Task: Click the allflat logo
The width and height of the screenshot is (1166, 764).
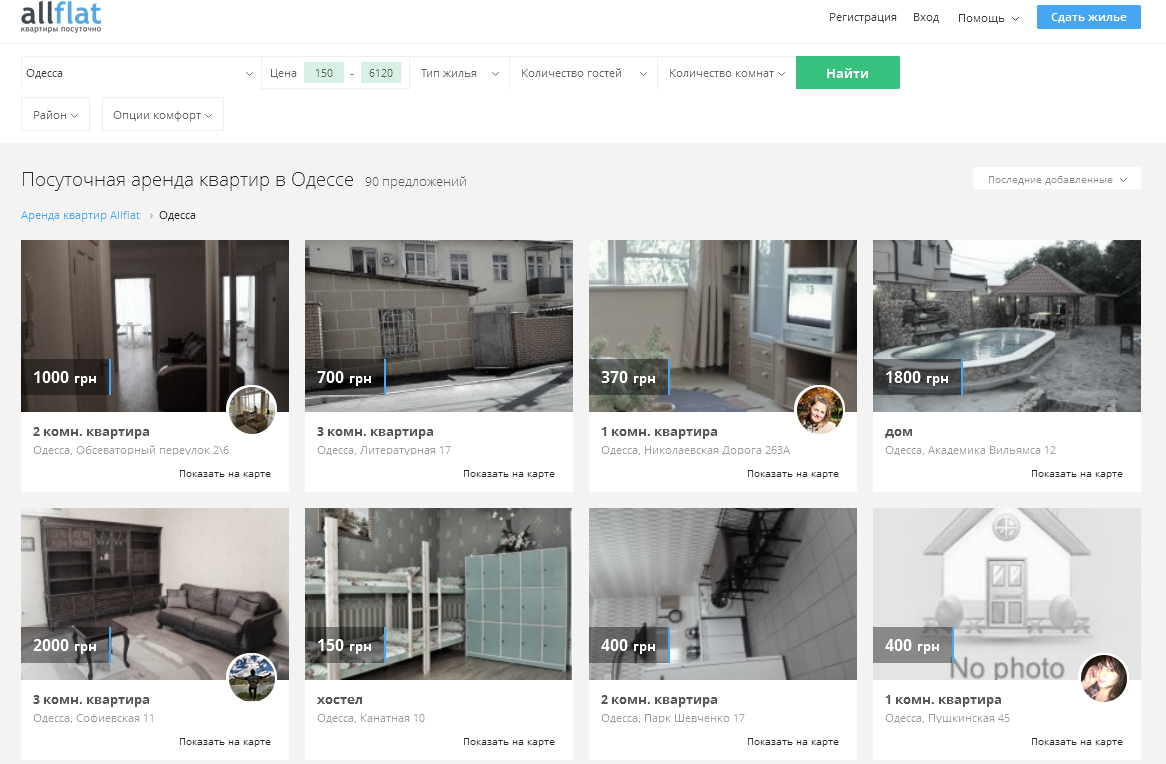Action: tap(61, 17)
